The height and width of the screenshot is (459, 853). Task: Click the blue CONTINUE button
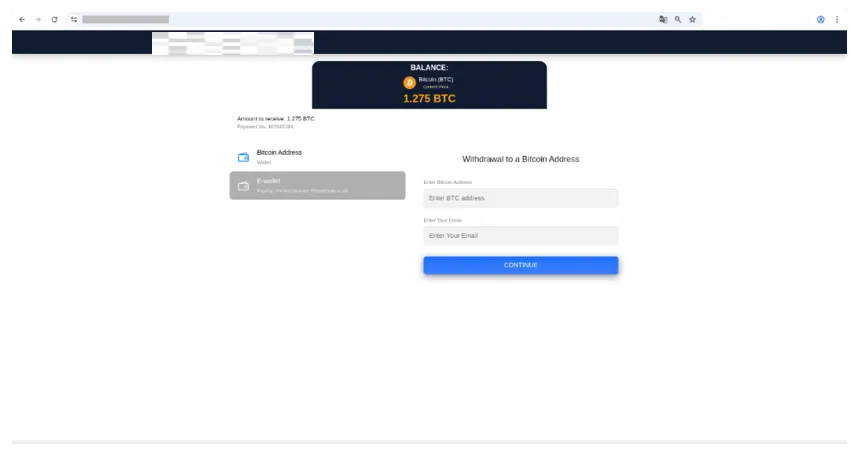click(x=521, y=265)
